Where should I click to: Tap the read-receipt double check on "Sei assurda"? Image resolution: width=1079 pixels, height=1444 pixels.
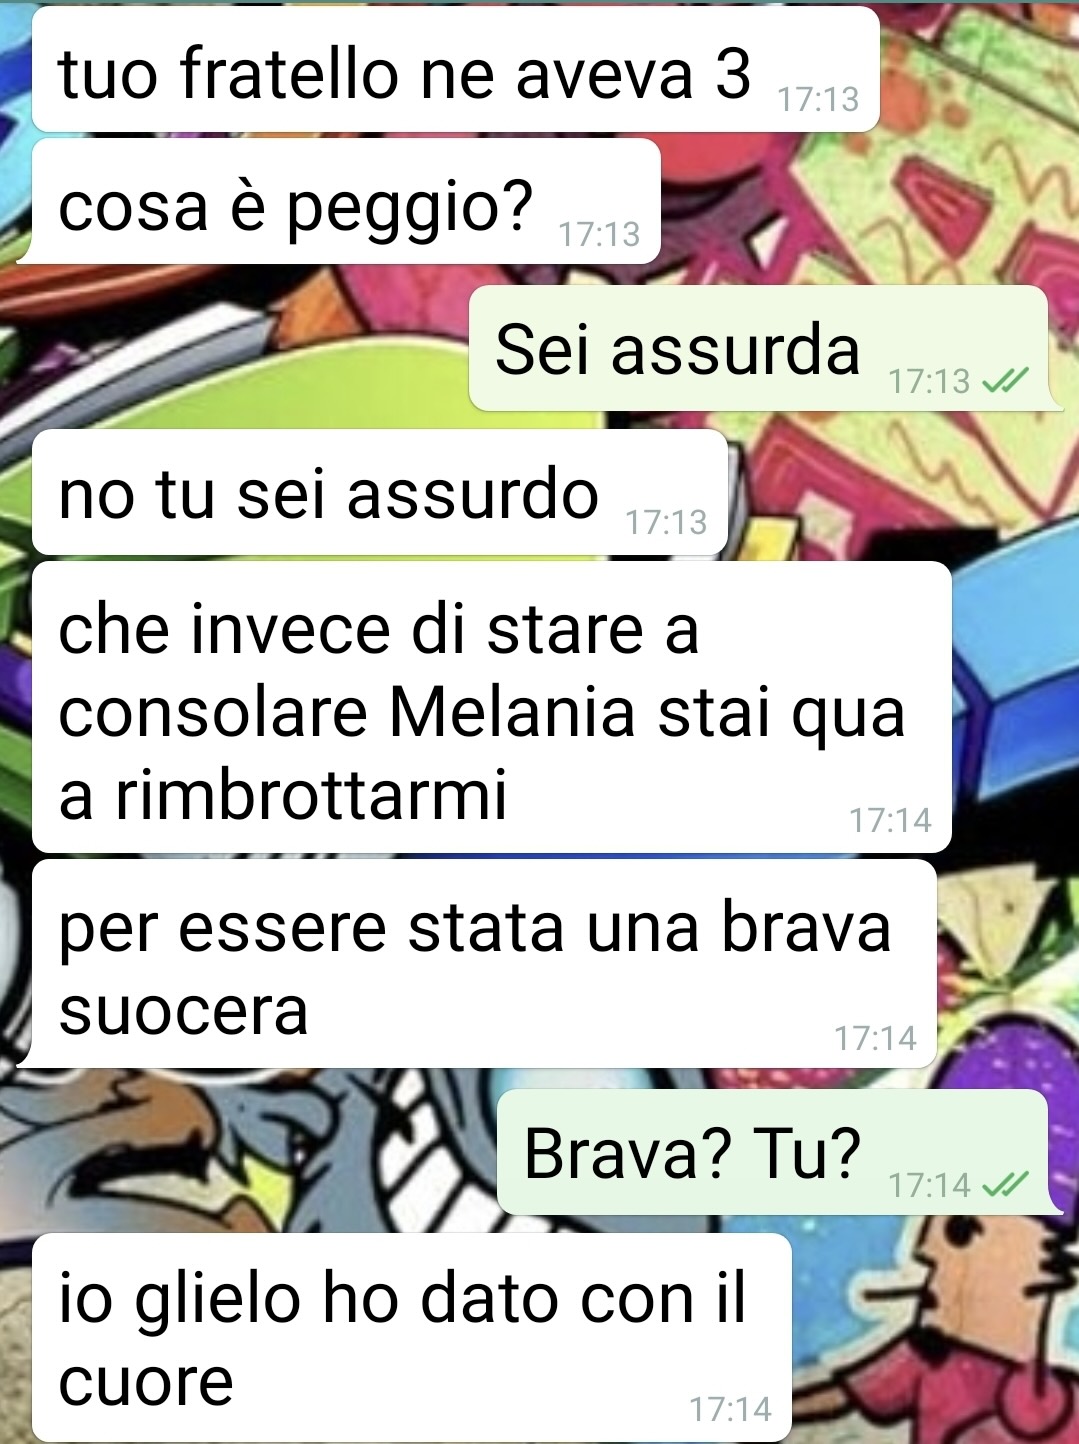[x=1005, y=381]
